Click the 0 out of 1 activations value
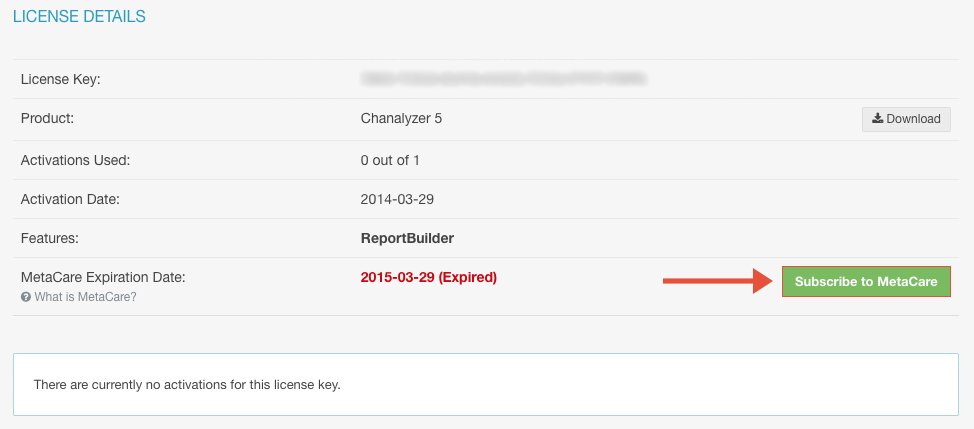 (x=390, y=160)
